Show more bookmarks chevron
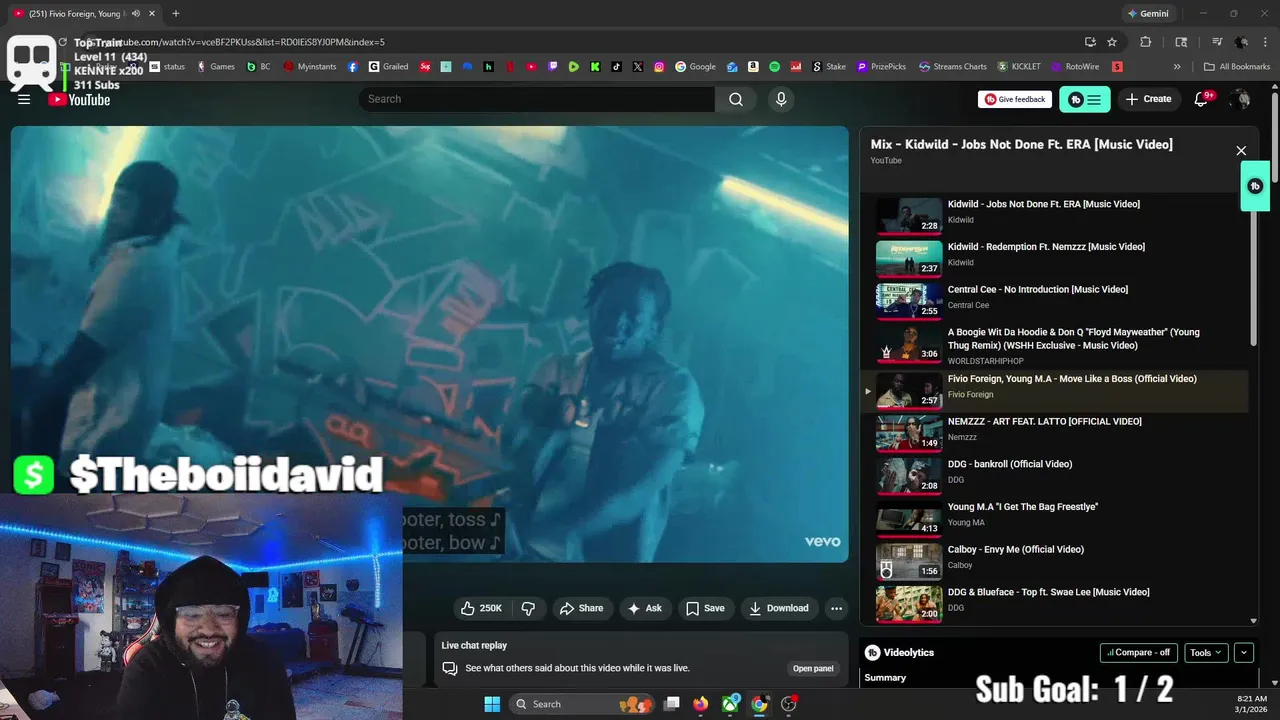Image resolution: width=1280 pixels, height=720 pixels. pyautogui.click(x=1177, y=67)
